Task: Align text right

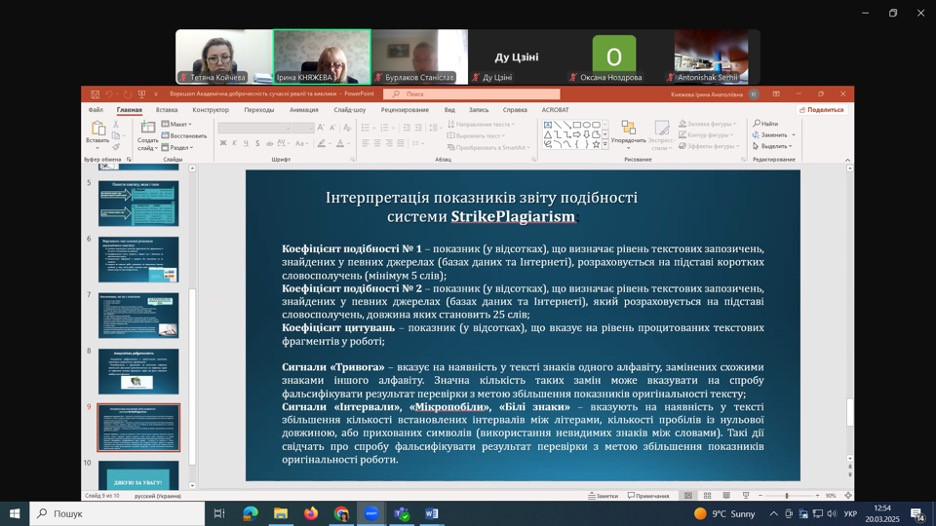Action: [x=389, y=143]
